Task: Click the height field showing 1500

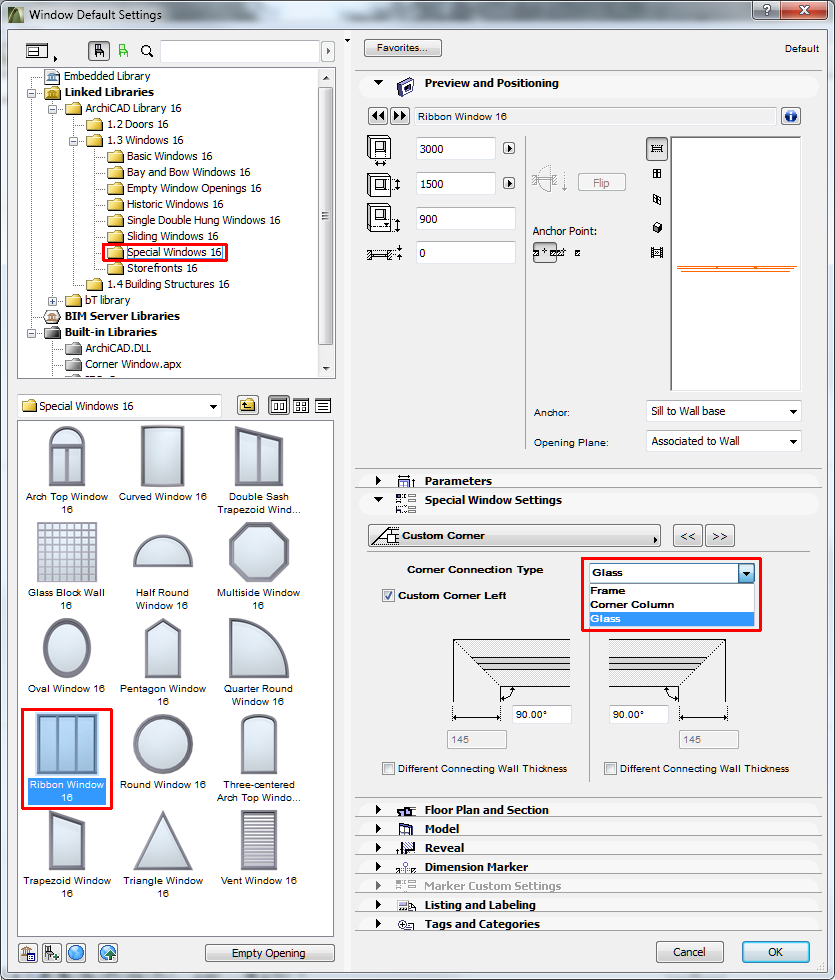Action: (x=456, y=184)
